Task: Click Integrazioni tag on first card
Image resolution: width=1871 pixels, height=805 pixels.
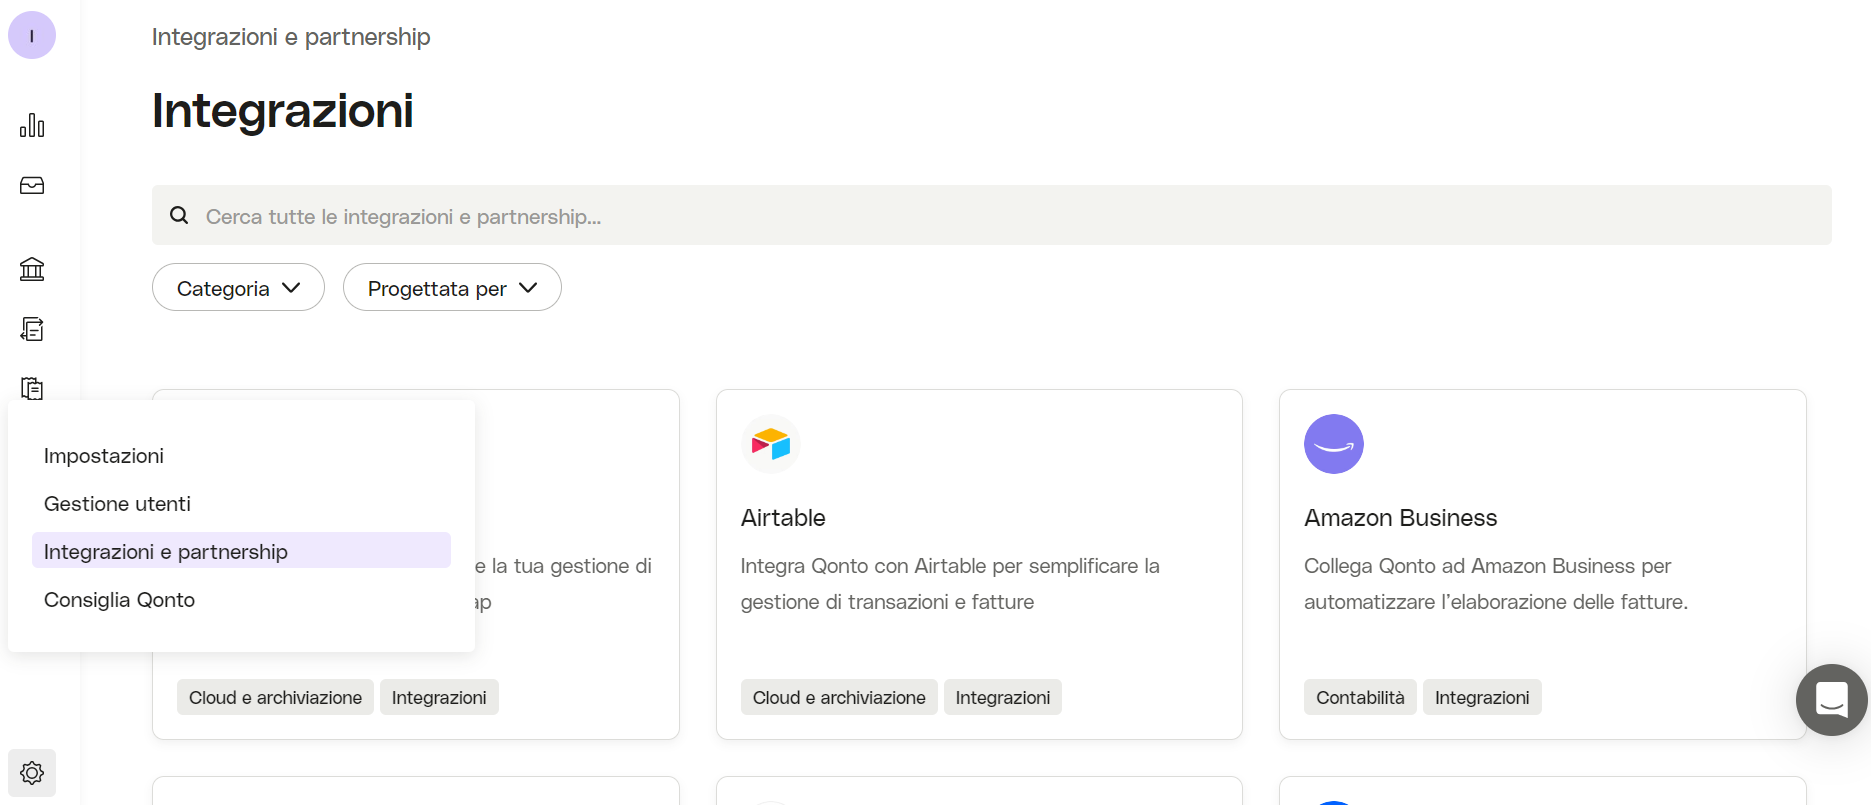Action: tap(439, 697)
